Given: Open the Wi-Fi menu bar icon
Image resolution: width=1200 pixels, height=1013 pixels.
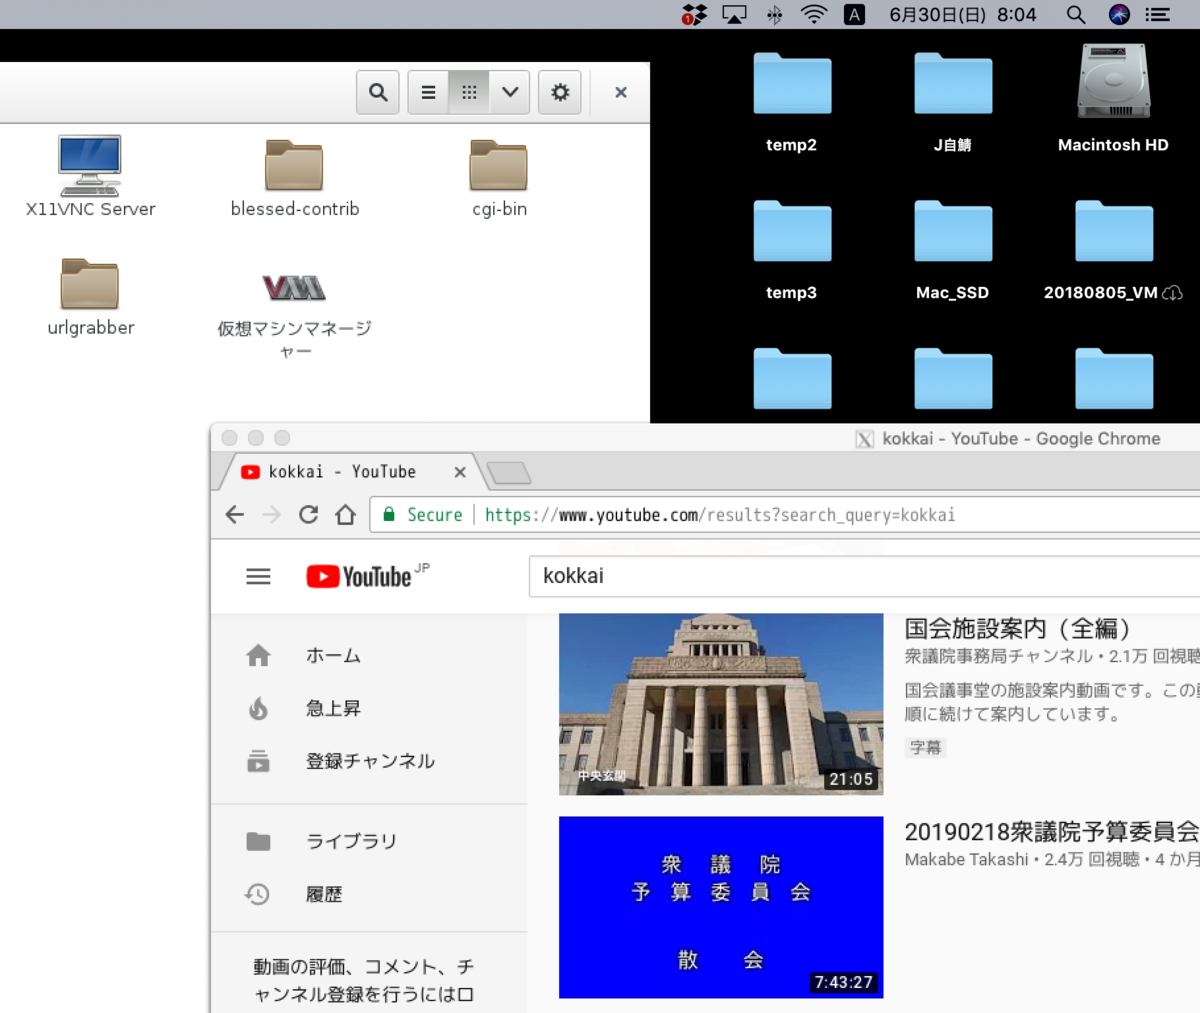Looking at the screenshot, I should pyautogui.click(x=813, y=14).
